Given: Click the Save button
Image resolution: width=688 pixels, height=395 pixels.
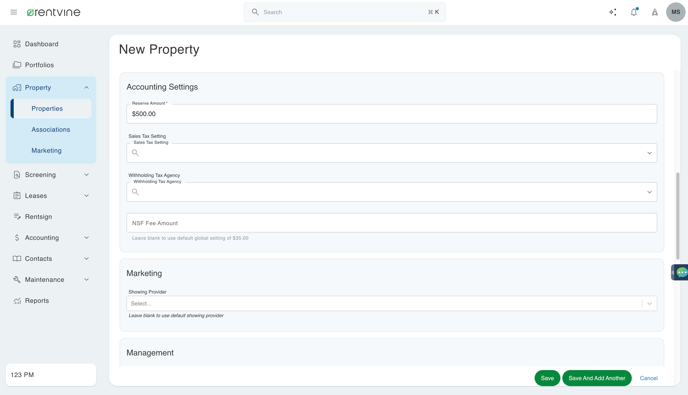Looking at the screenshot, I should [547, 378].
